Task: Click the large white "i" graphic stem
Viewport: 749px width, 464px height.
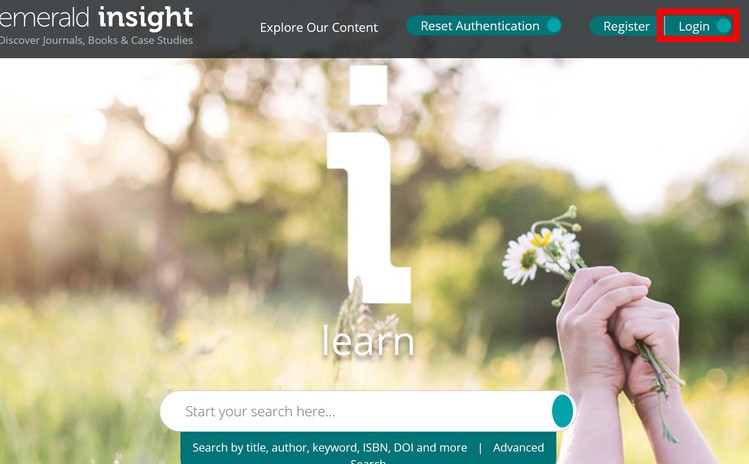Action: 370,218
